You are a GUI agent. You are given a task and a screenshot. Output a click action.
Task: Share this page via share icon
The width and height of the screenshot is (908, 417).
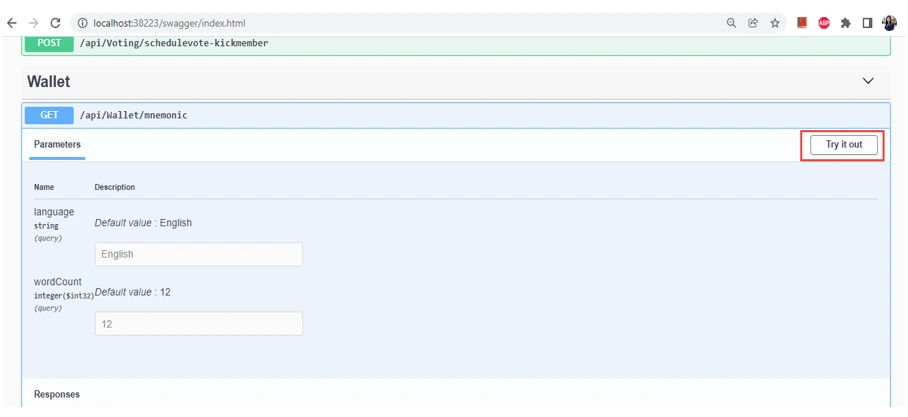tap(753, 23)
